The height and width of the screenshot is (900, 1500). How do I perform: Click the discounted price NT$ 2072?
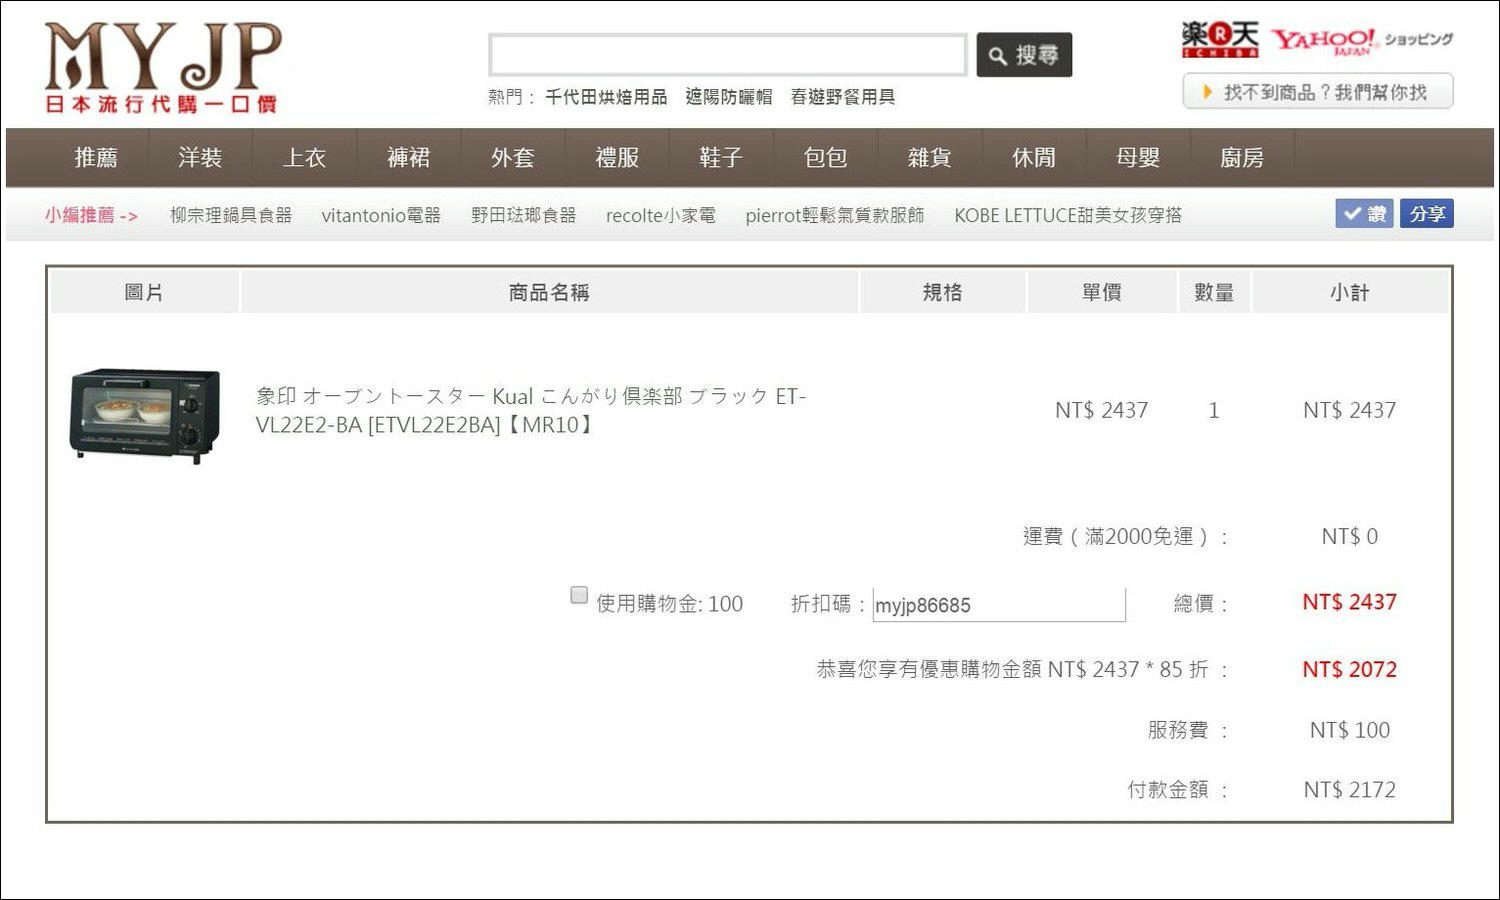(1349, 670)
